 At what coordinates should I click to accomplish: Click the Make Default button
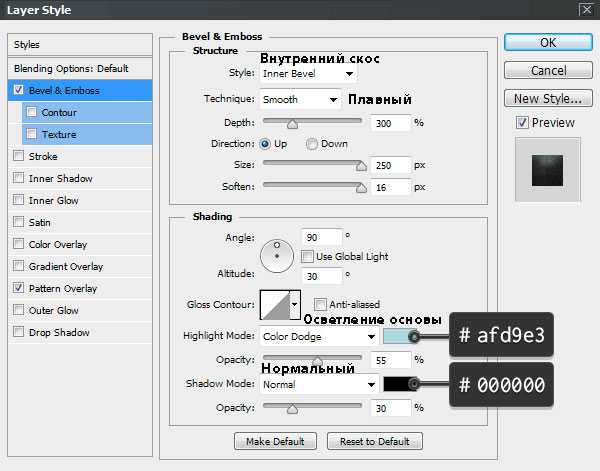pos(275,441)
